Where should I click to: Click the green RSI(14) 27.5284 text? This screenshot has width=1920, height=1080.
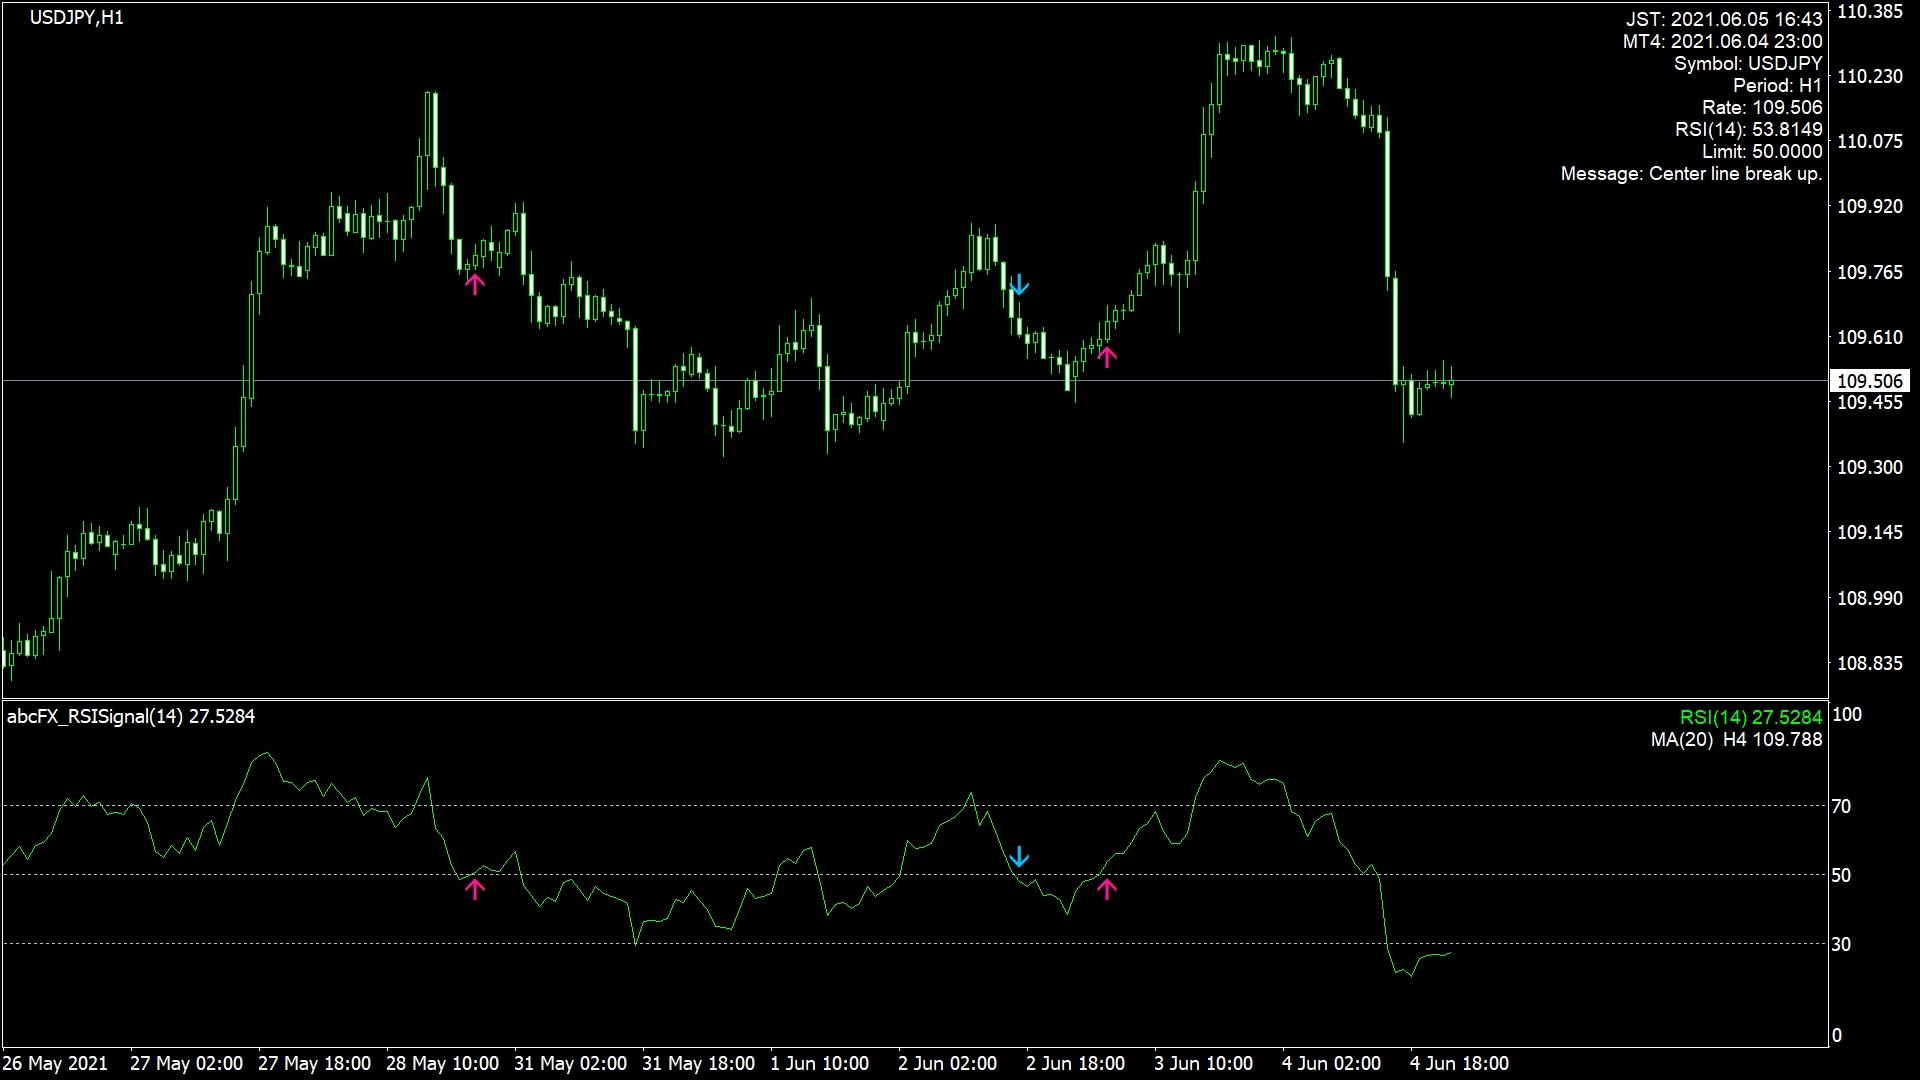1750,717
